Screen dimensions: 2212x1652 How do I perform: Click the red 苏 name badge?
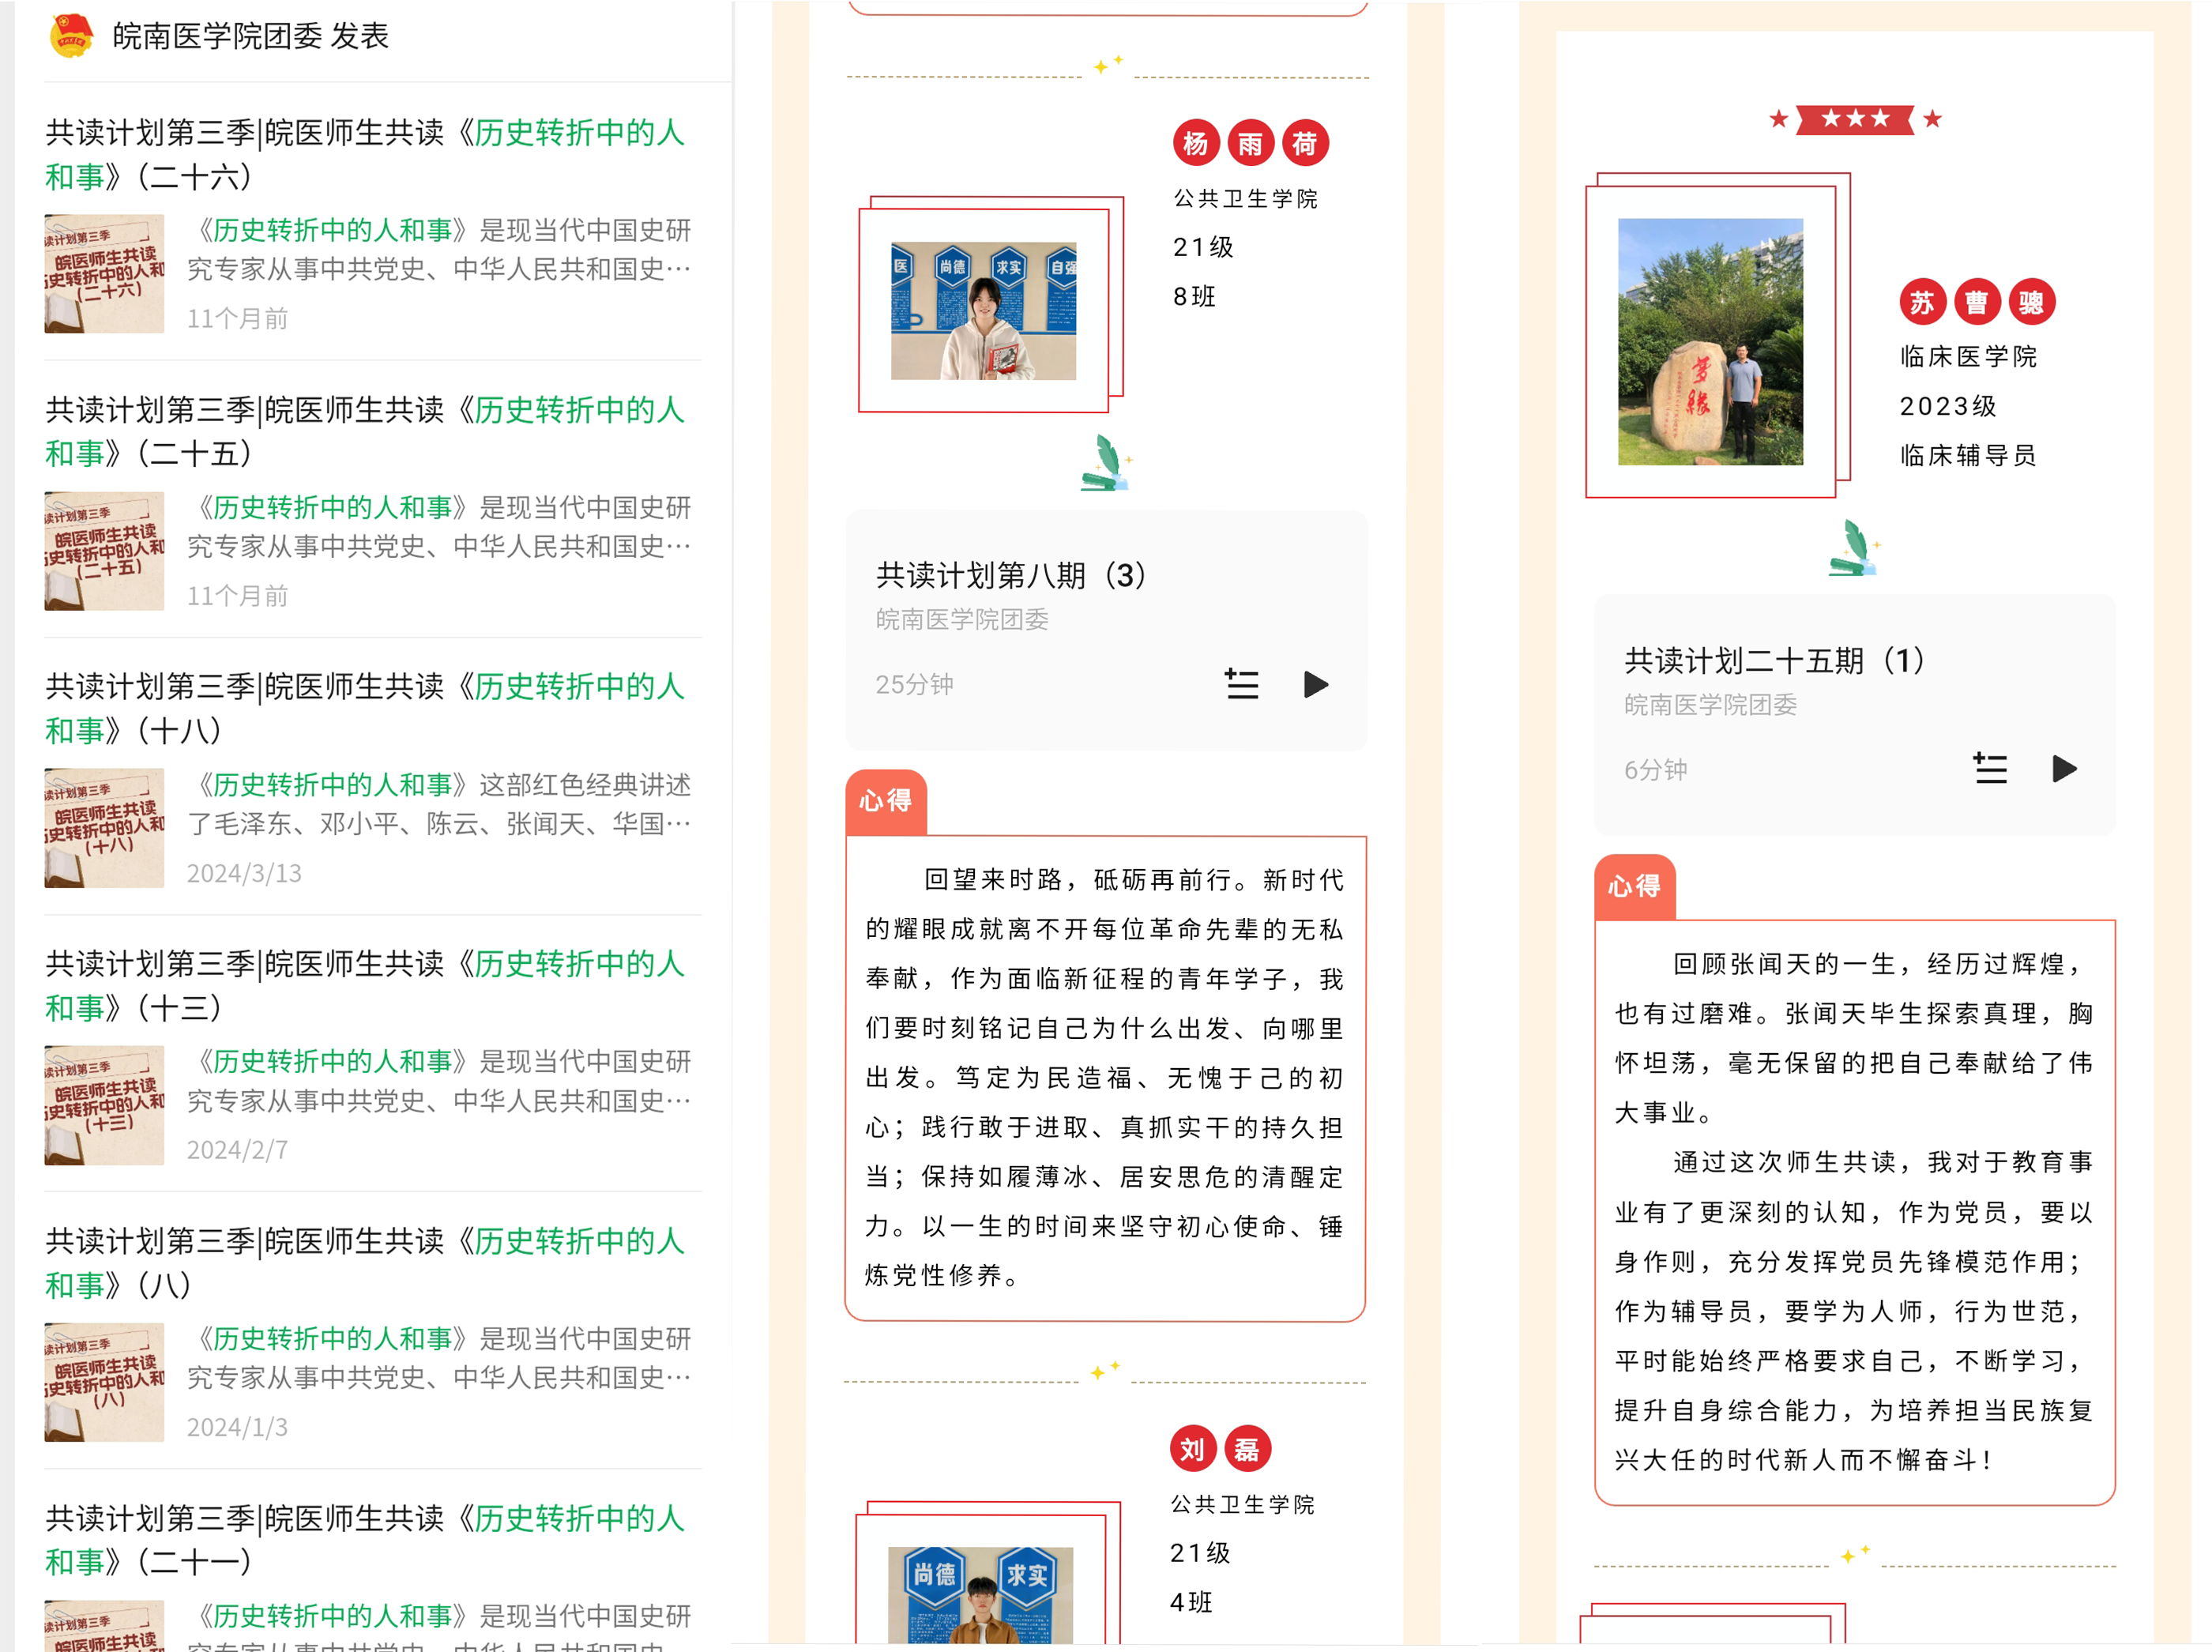point(1922,302)
